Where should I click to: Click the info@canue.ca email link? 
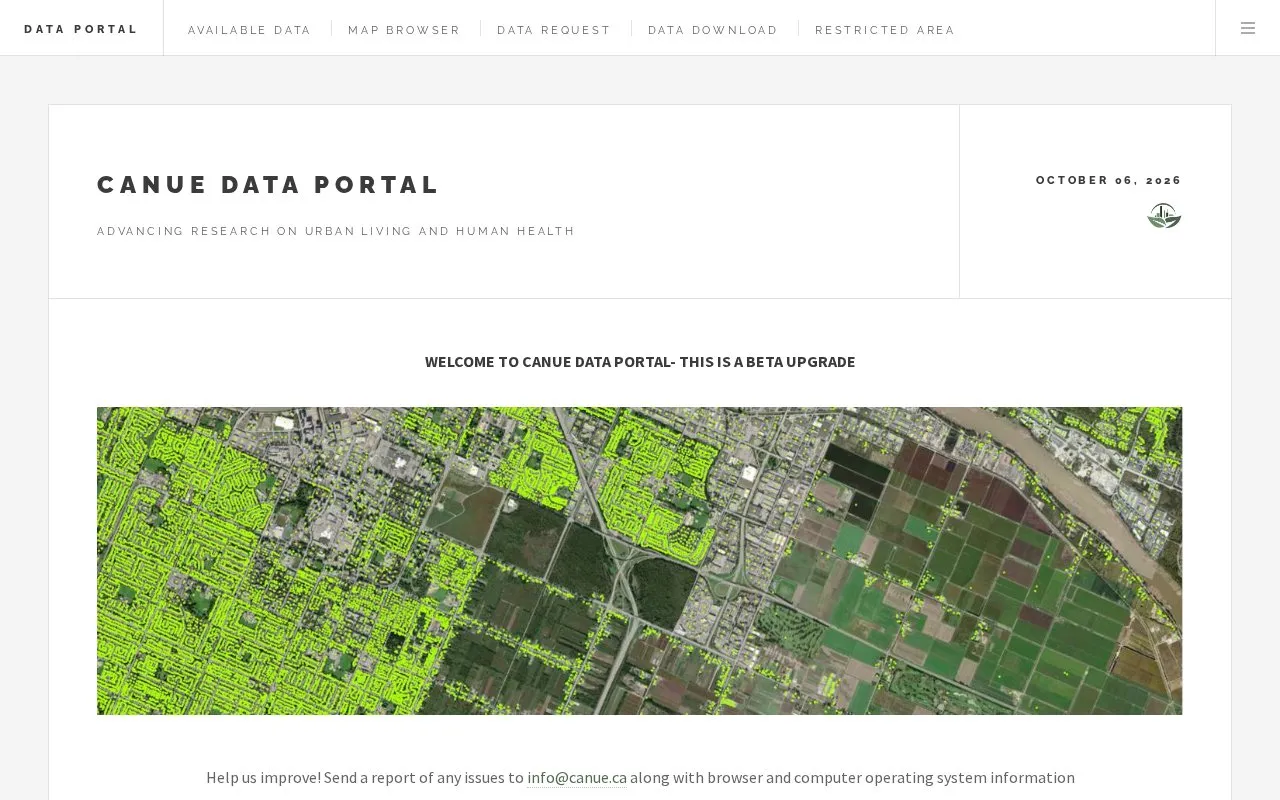coord(577,777)
